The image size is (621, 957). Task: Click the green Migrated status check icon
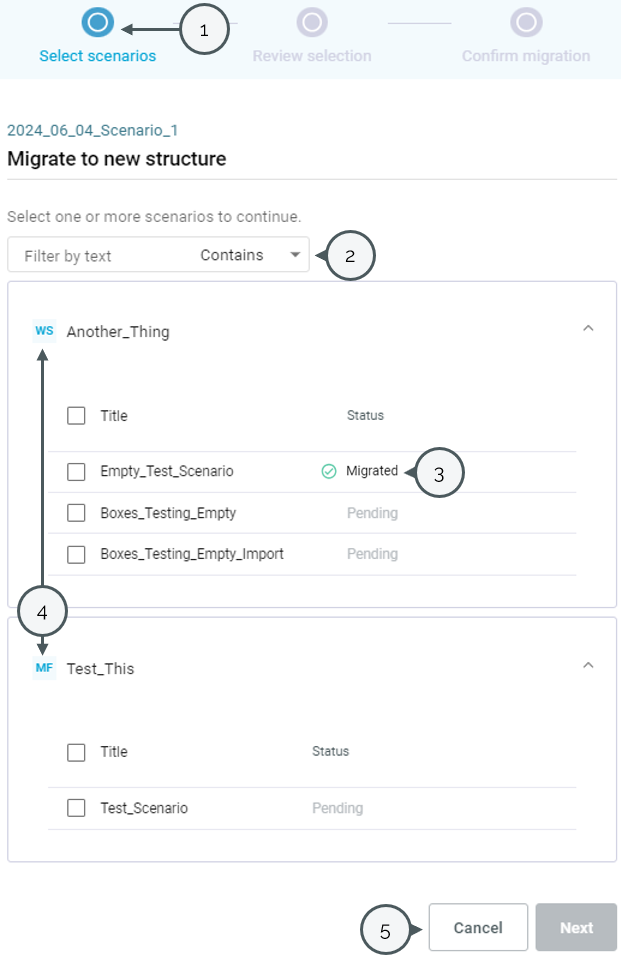[327, 471]
